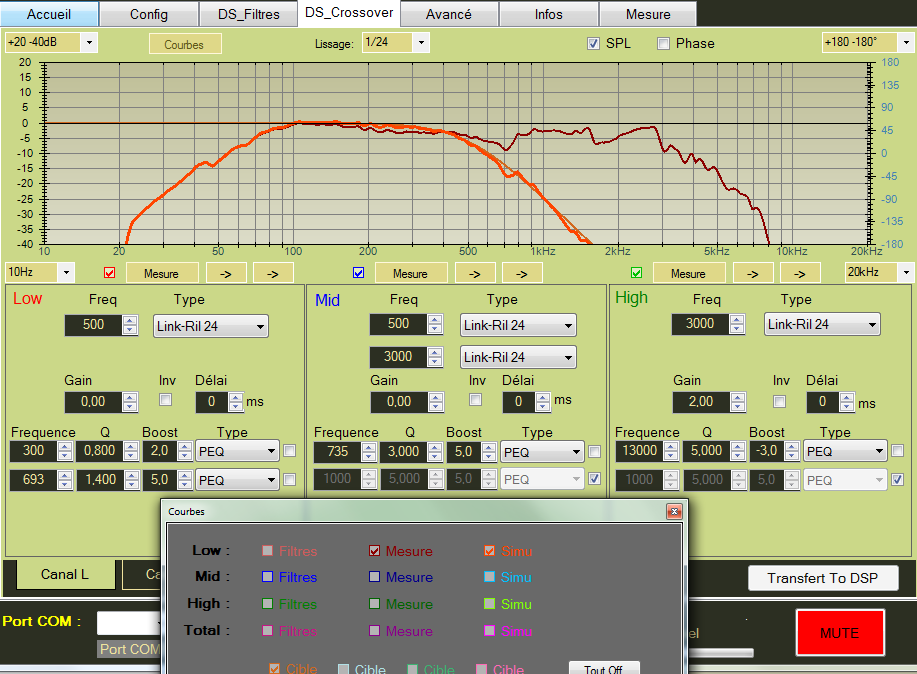Hit the red MUTE button
917x674 pixels.
pos(839,633)
